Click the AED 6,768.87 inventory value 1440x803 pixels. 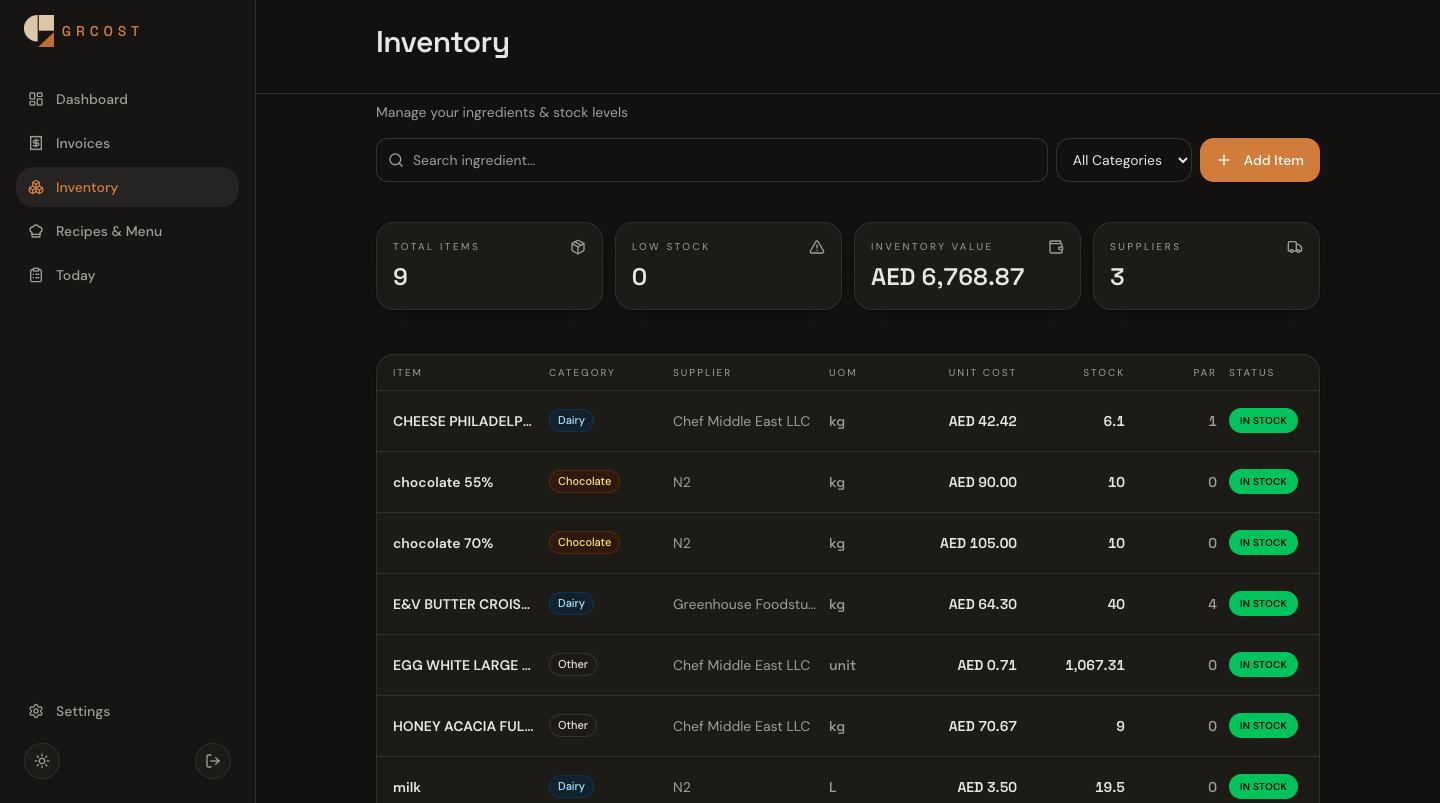947,277
